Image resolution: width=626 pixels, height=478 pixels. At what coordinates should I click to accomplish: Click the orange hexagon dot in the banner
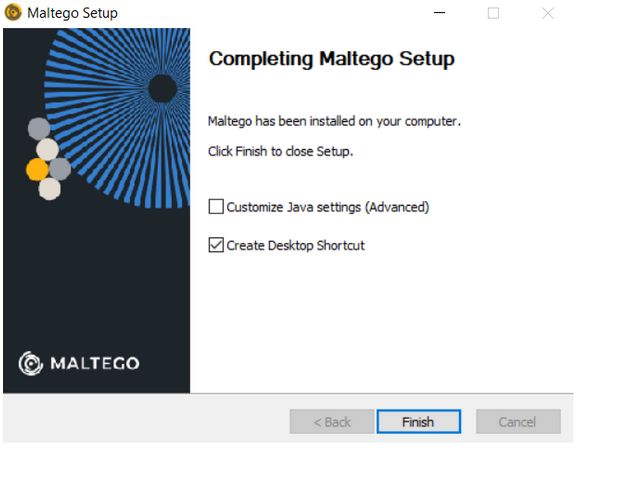(x=37, y=169)
